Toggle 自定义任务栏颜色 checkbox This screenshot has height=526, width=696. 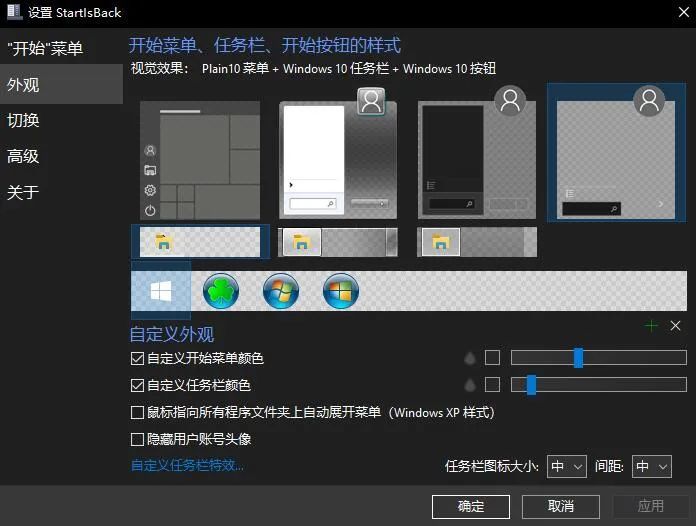(x=137, y=385)
